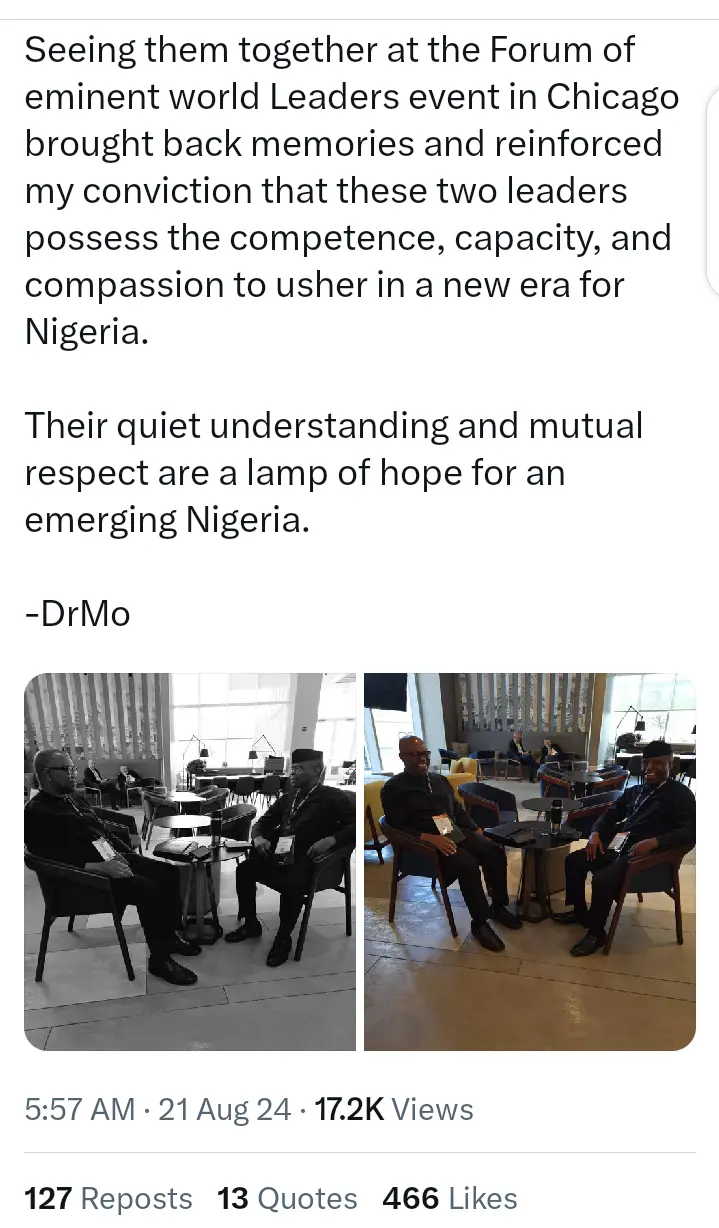Open the black-and-white photo on the left

coord(190,862)
